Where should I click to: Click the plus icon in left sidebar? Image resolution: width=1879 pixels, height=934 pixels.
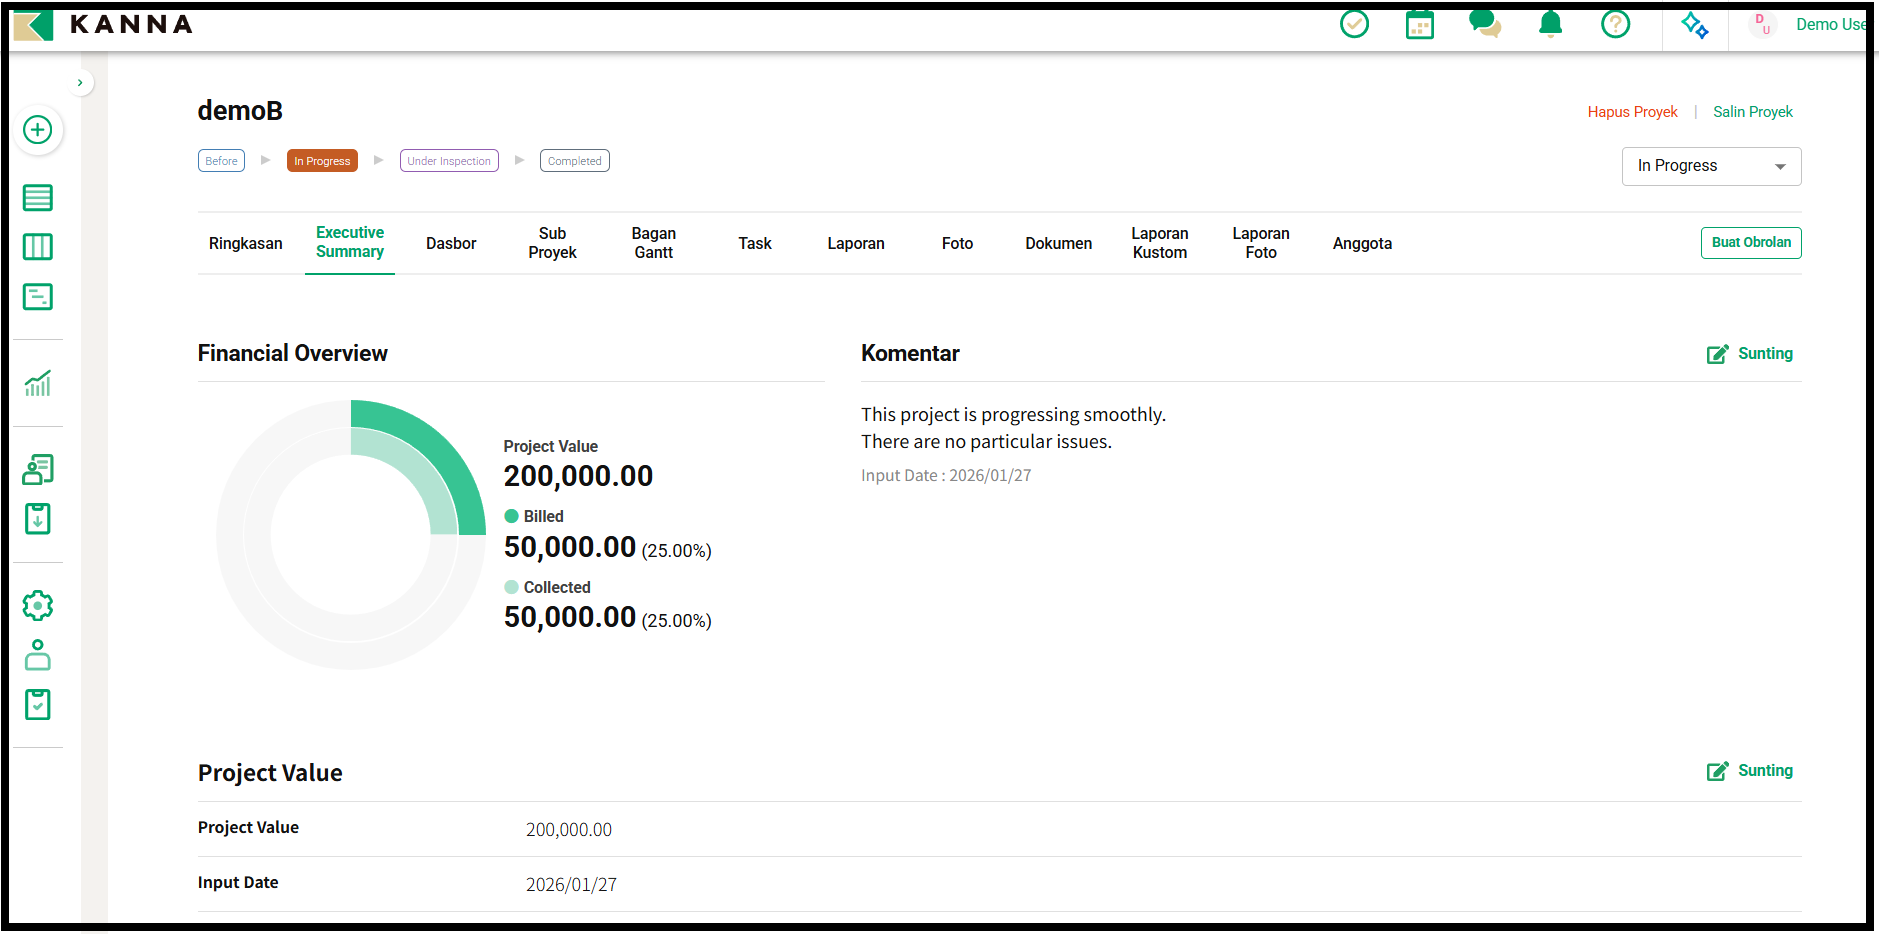click(x=38, y=130)
